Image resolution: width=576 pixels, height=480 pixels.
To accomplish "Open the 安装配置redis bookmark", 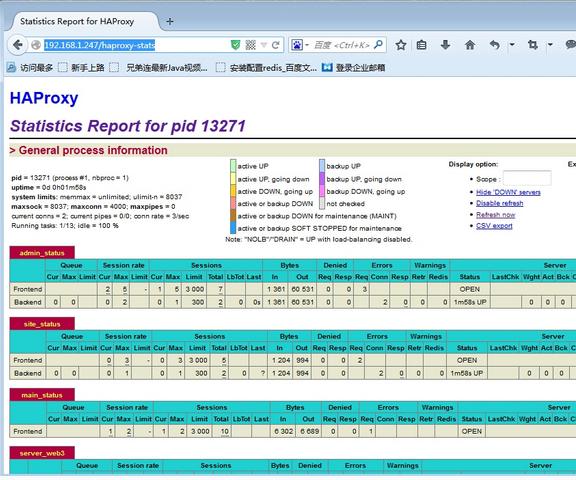I will click(x=266, y=68).
